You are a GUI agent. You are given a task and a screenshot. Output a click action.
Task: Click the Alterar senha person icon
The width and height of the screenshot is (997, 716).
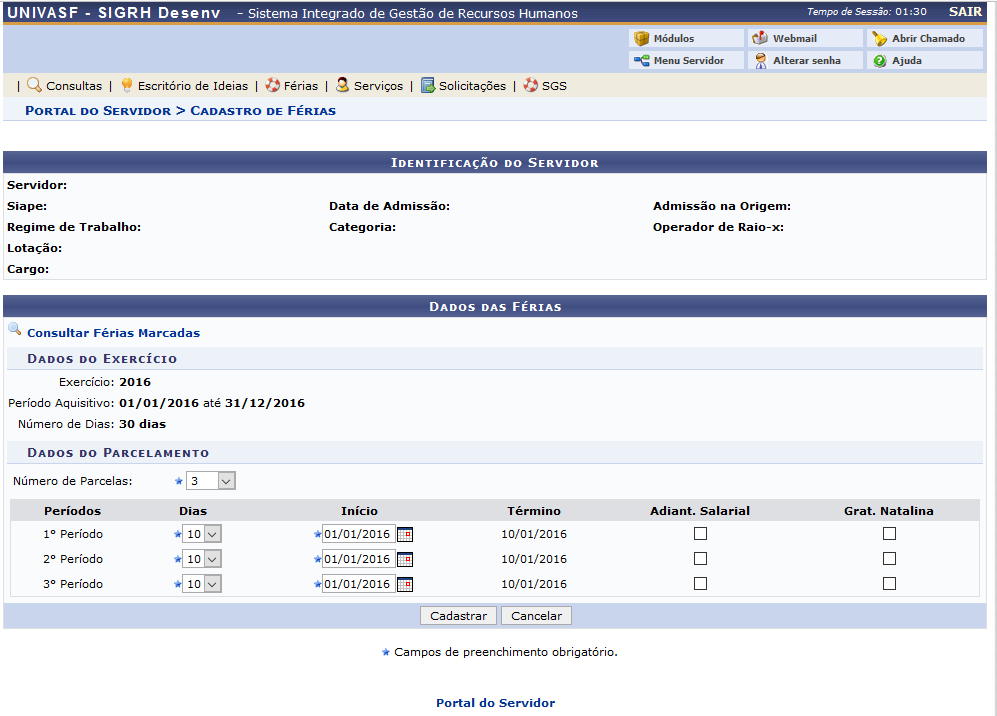760,61
